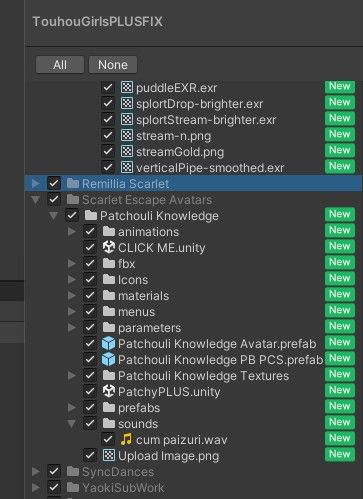The height and width of the screenshot is (499, 363).
Task: Uncheck the Patchouli Knowledge folder checkbox
Action: 72,215
